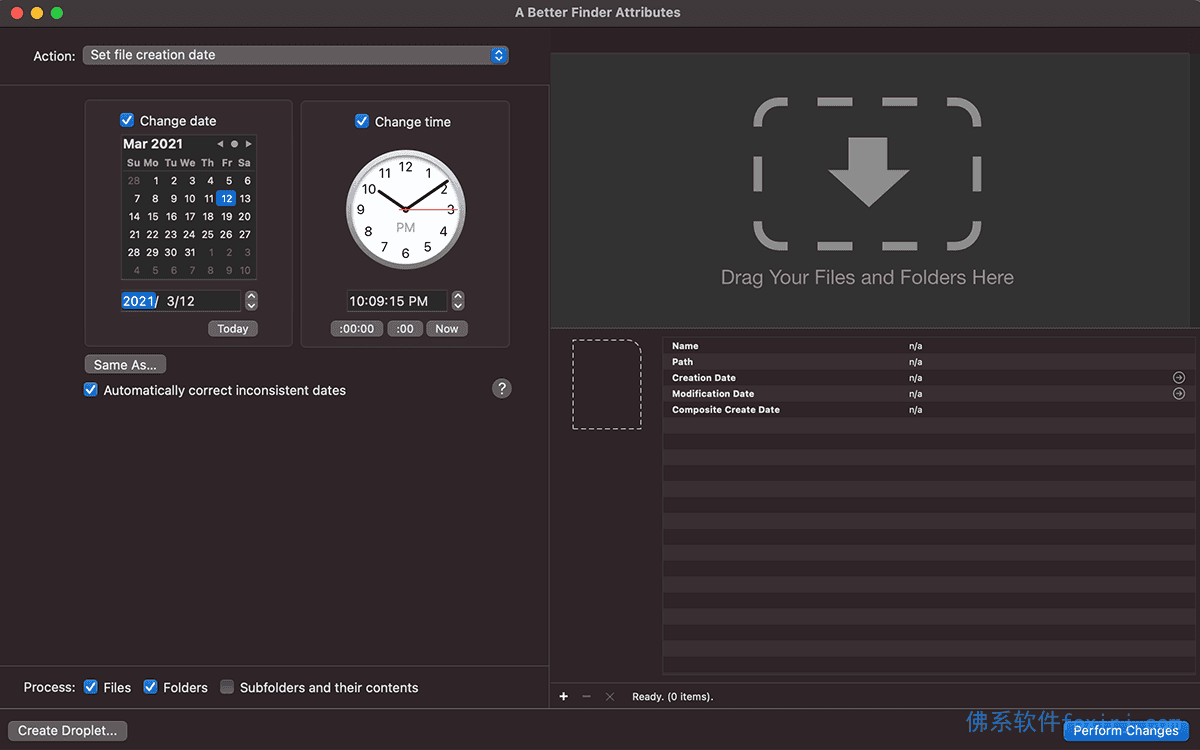Click the X icon to clear the list
This screenshot has height=750, width=1200.
(x=610, y=696)
